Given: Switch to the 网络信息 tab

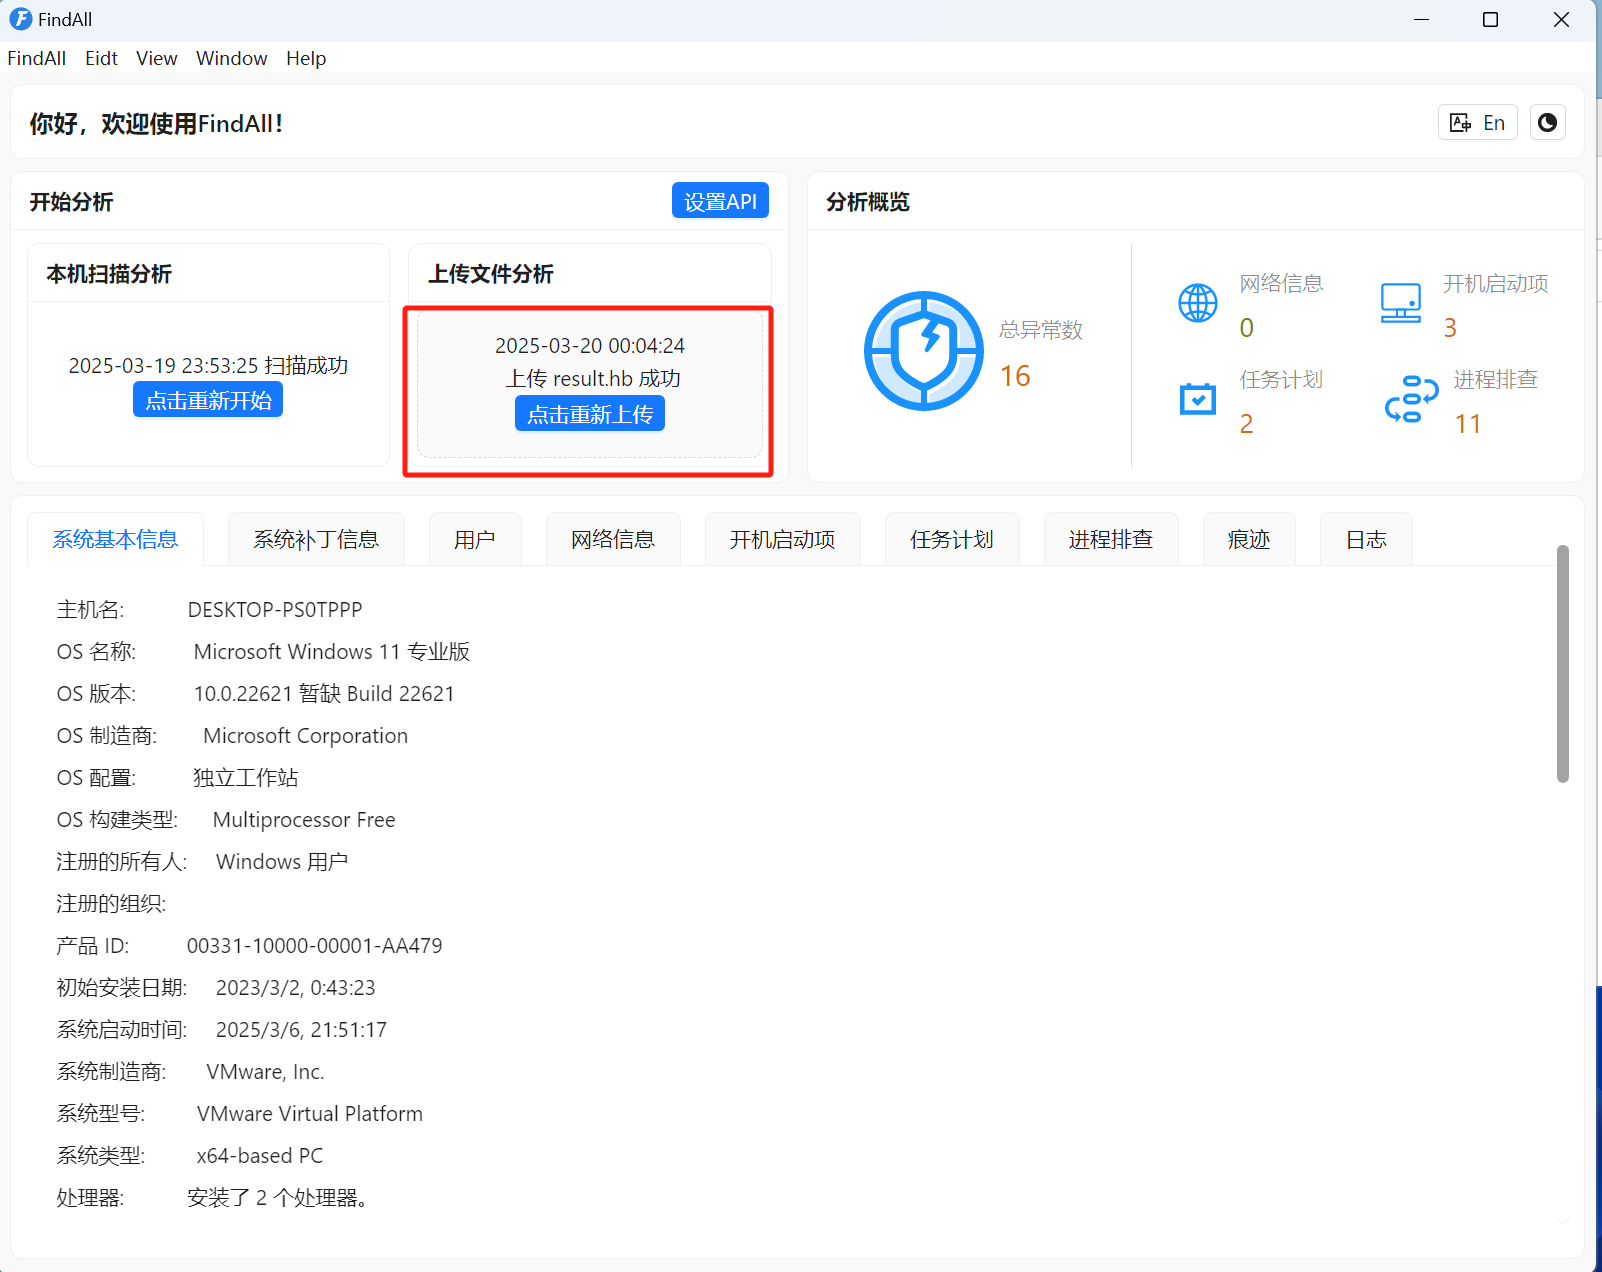Looking at the screenshot, I should (613, 540).
